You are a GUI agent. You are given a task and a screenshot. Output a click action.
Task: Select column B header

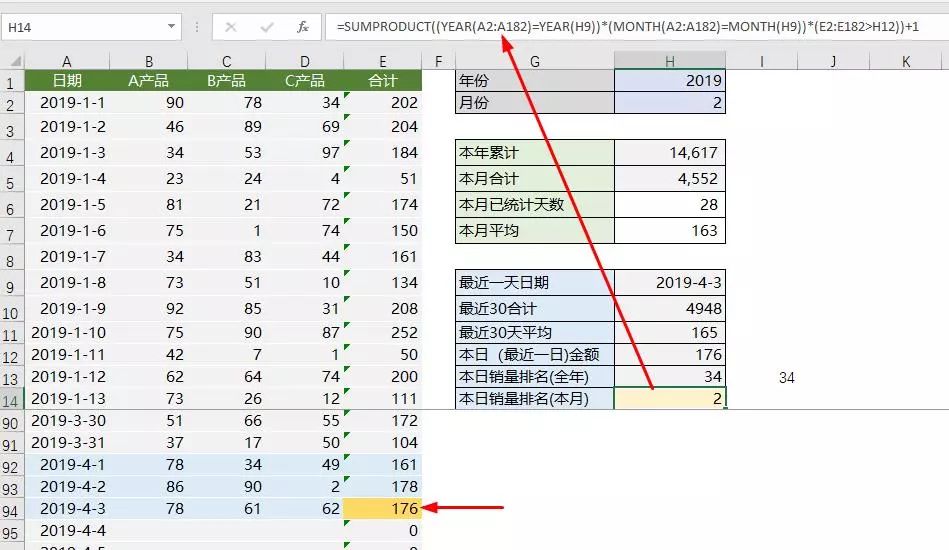point(149,61)
